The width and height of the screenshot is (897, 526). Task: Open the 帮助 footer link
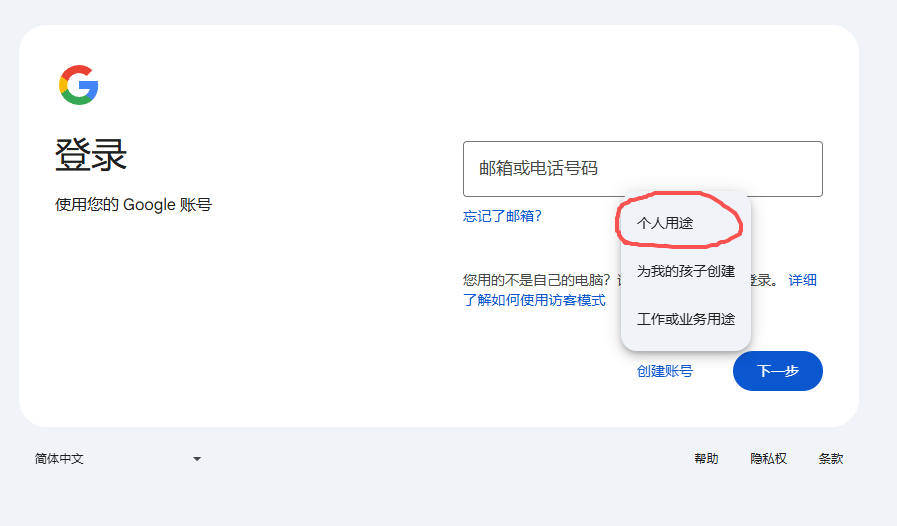[x=706, y=459]
